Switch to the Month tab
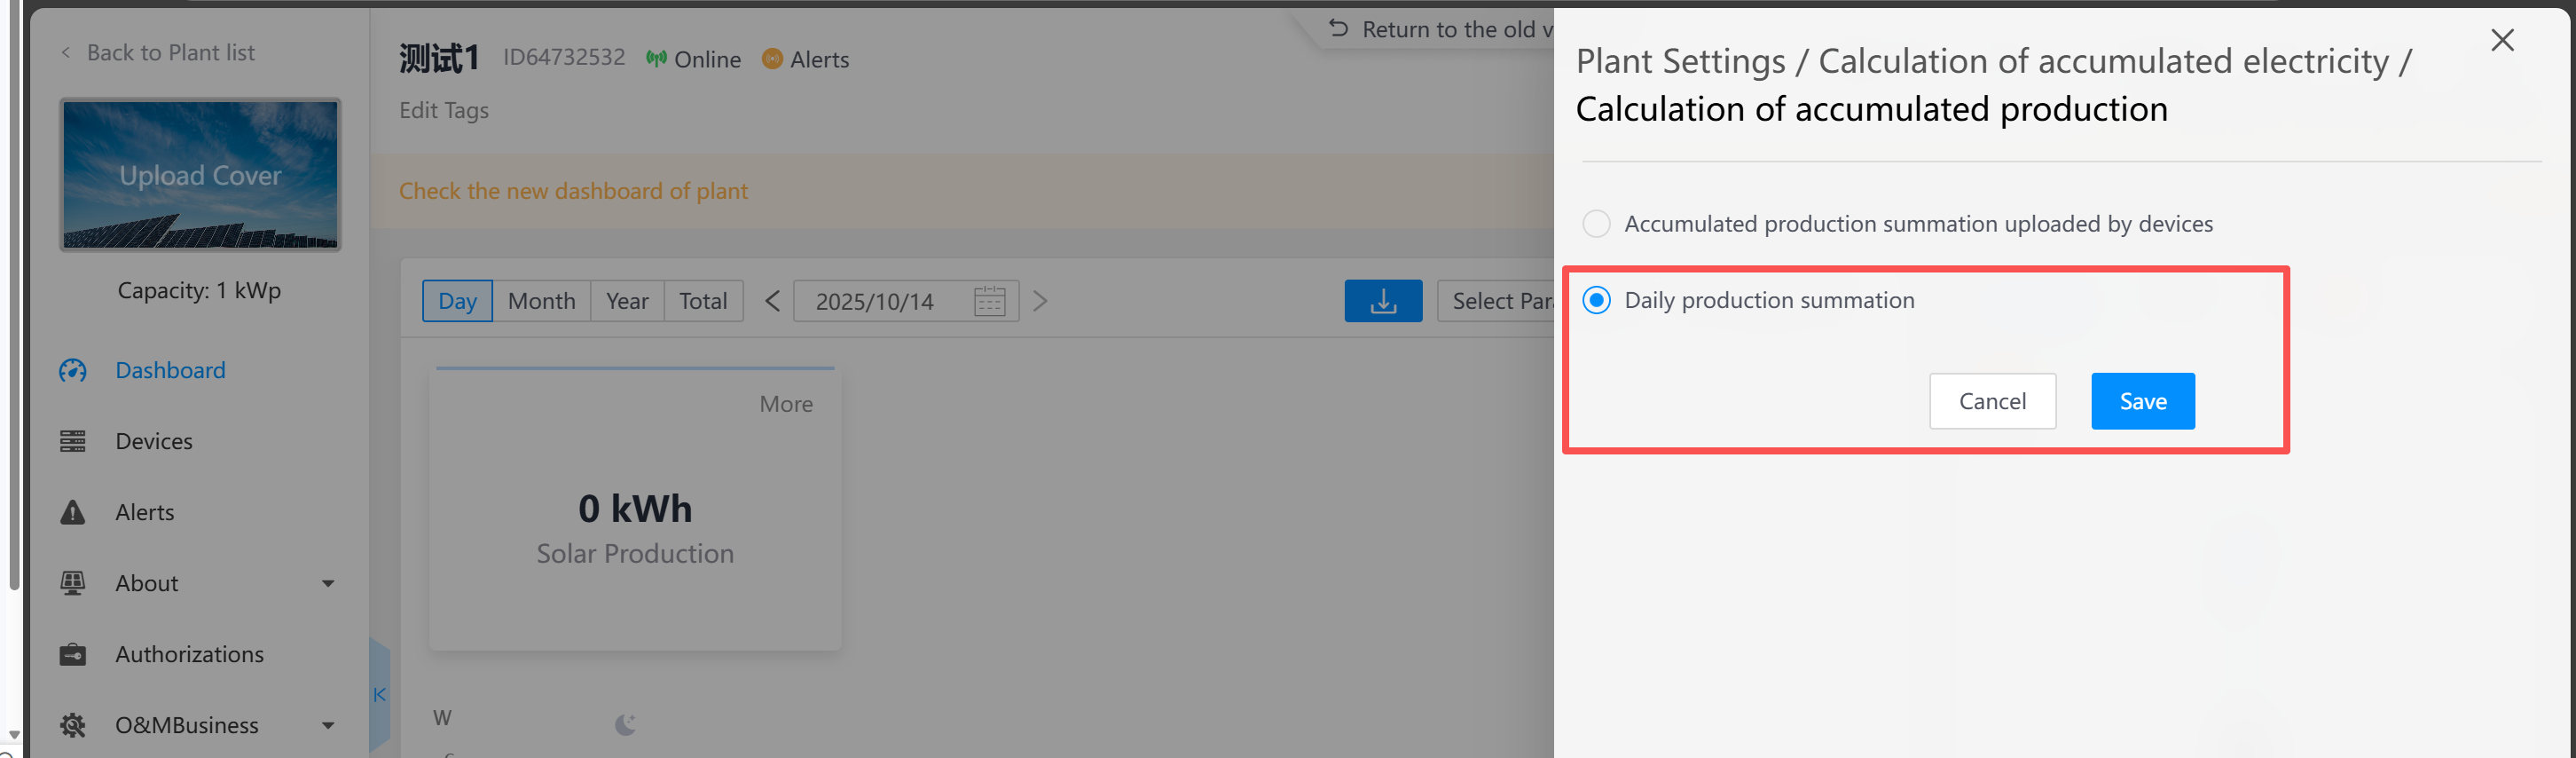The width and height of the screenshot is (2576, 758). tap(541, 301)
